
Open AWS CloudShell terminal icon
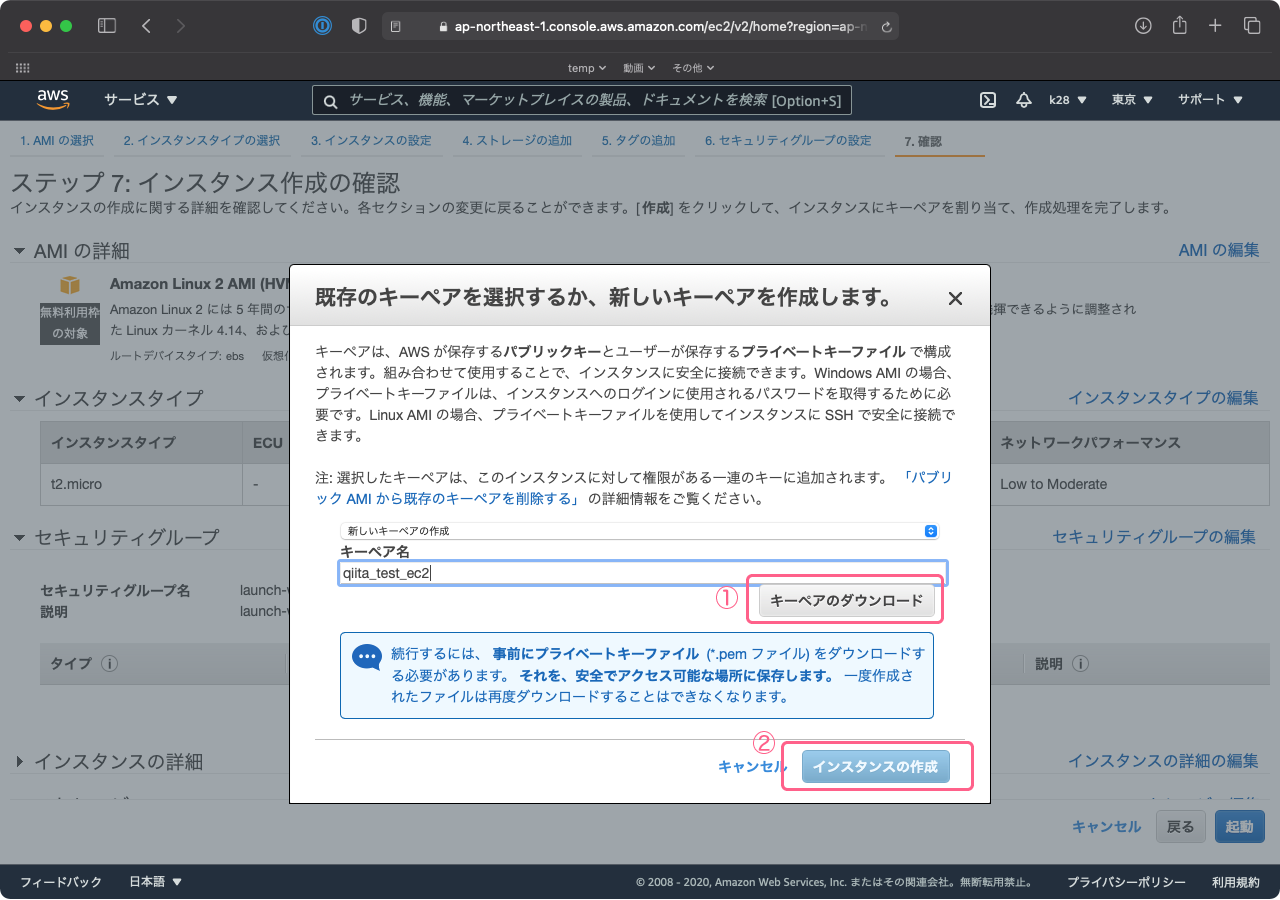point(987,100)
